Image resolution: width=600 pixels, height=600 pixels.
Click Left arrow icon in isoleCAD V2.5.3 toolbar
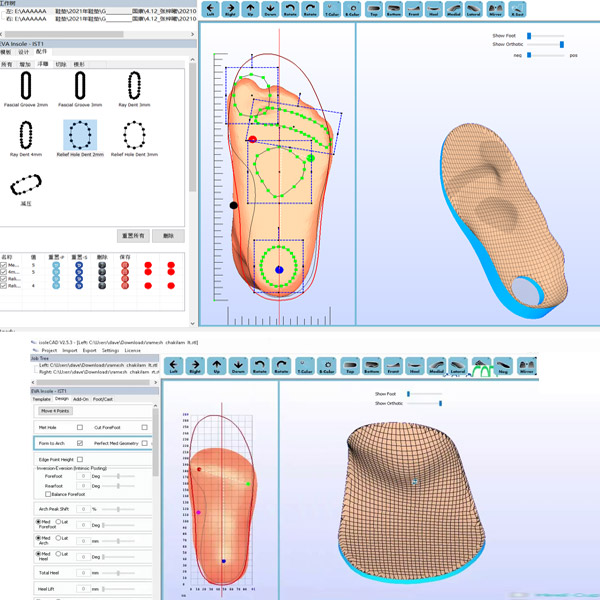coord(173,366)
